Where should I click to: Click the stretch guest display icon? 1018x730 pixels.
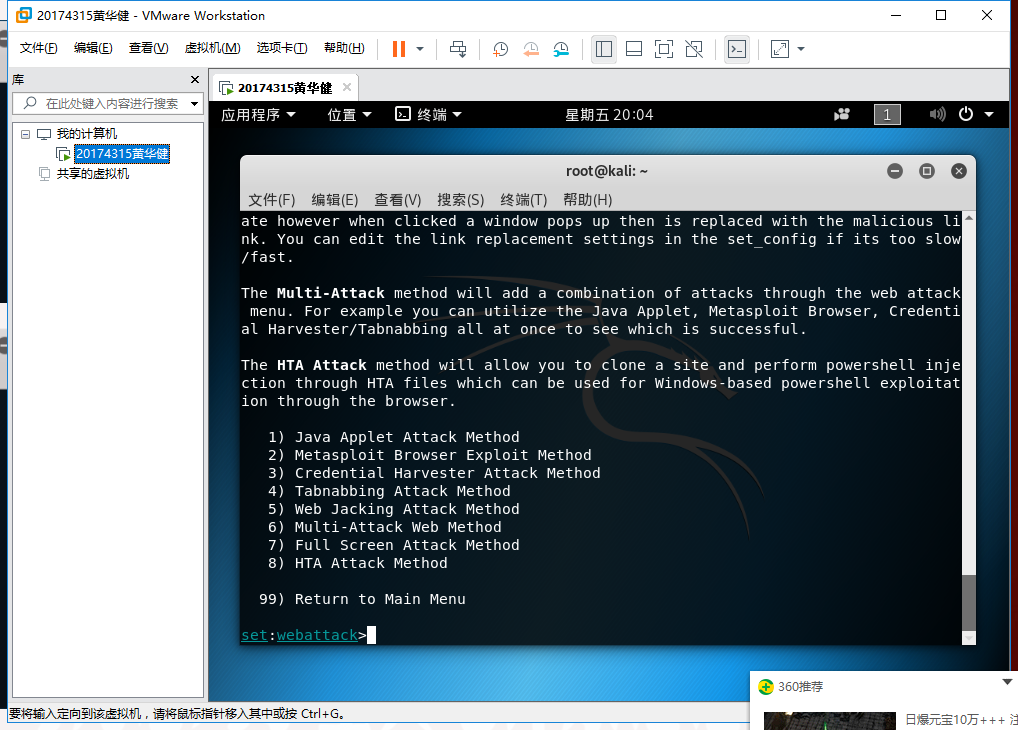tap(779, 49)
